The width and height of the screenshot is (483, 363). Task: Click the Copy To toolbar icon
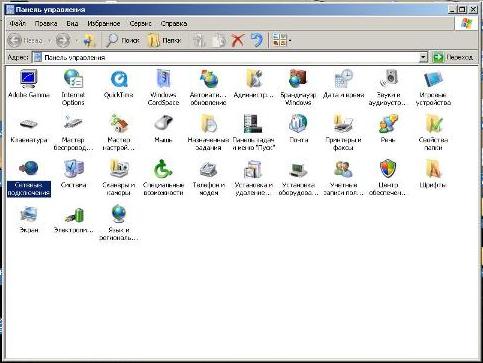tap(219, 41)
